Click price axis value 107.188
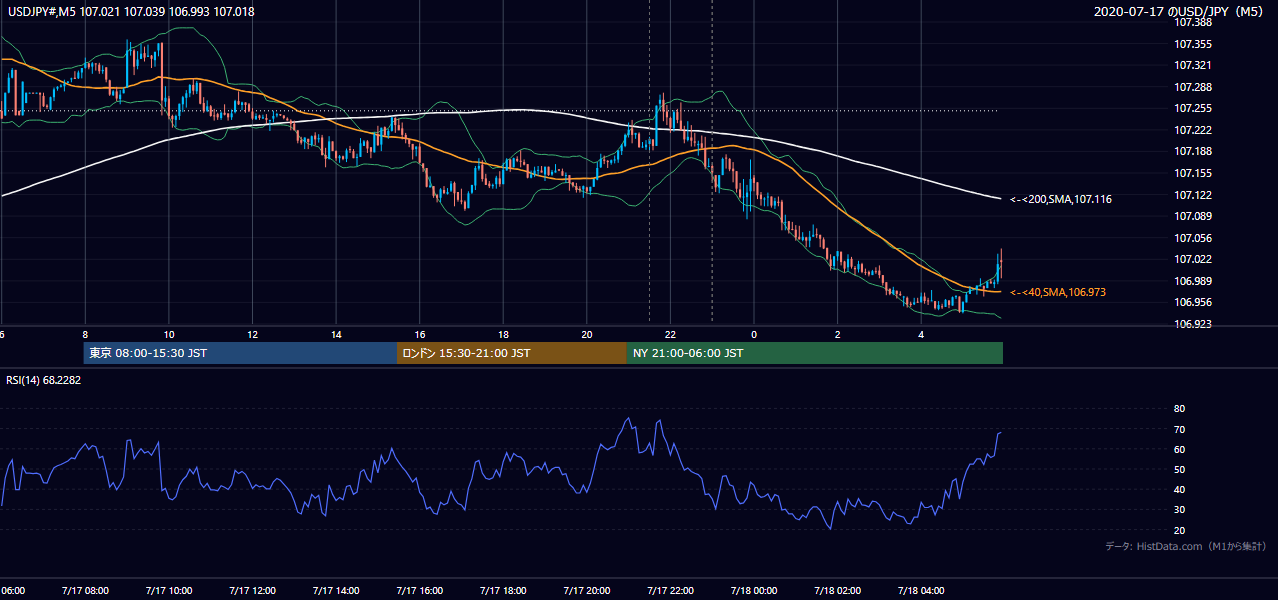This screenshot has height=600, width=1278. click(x=1193, y=152)
